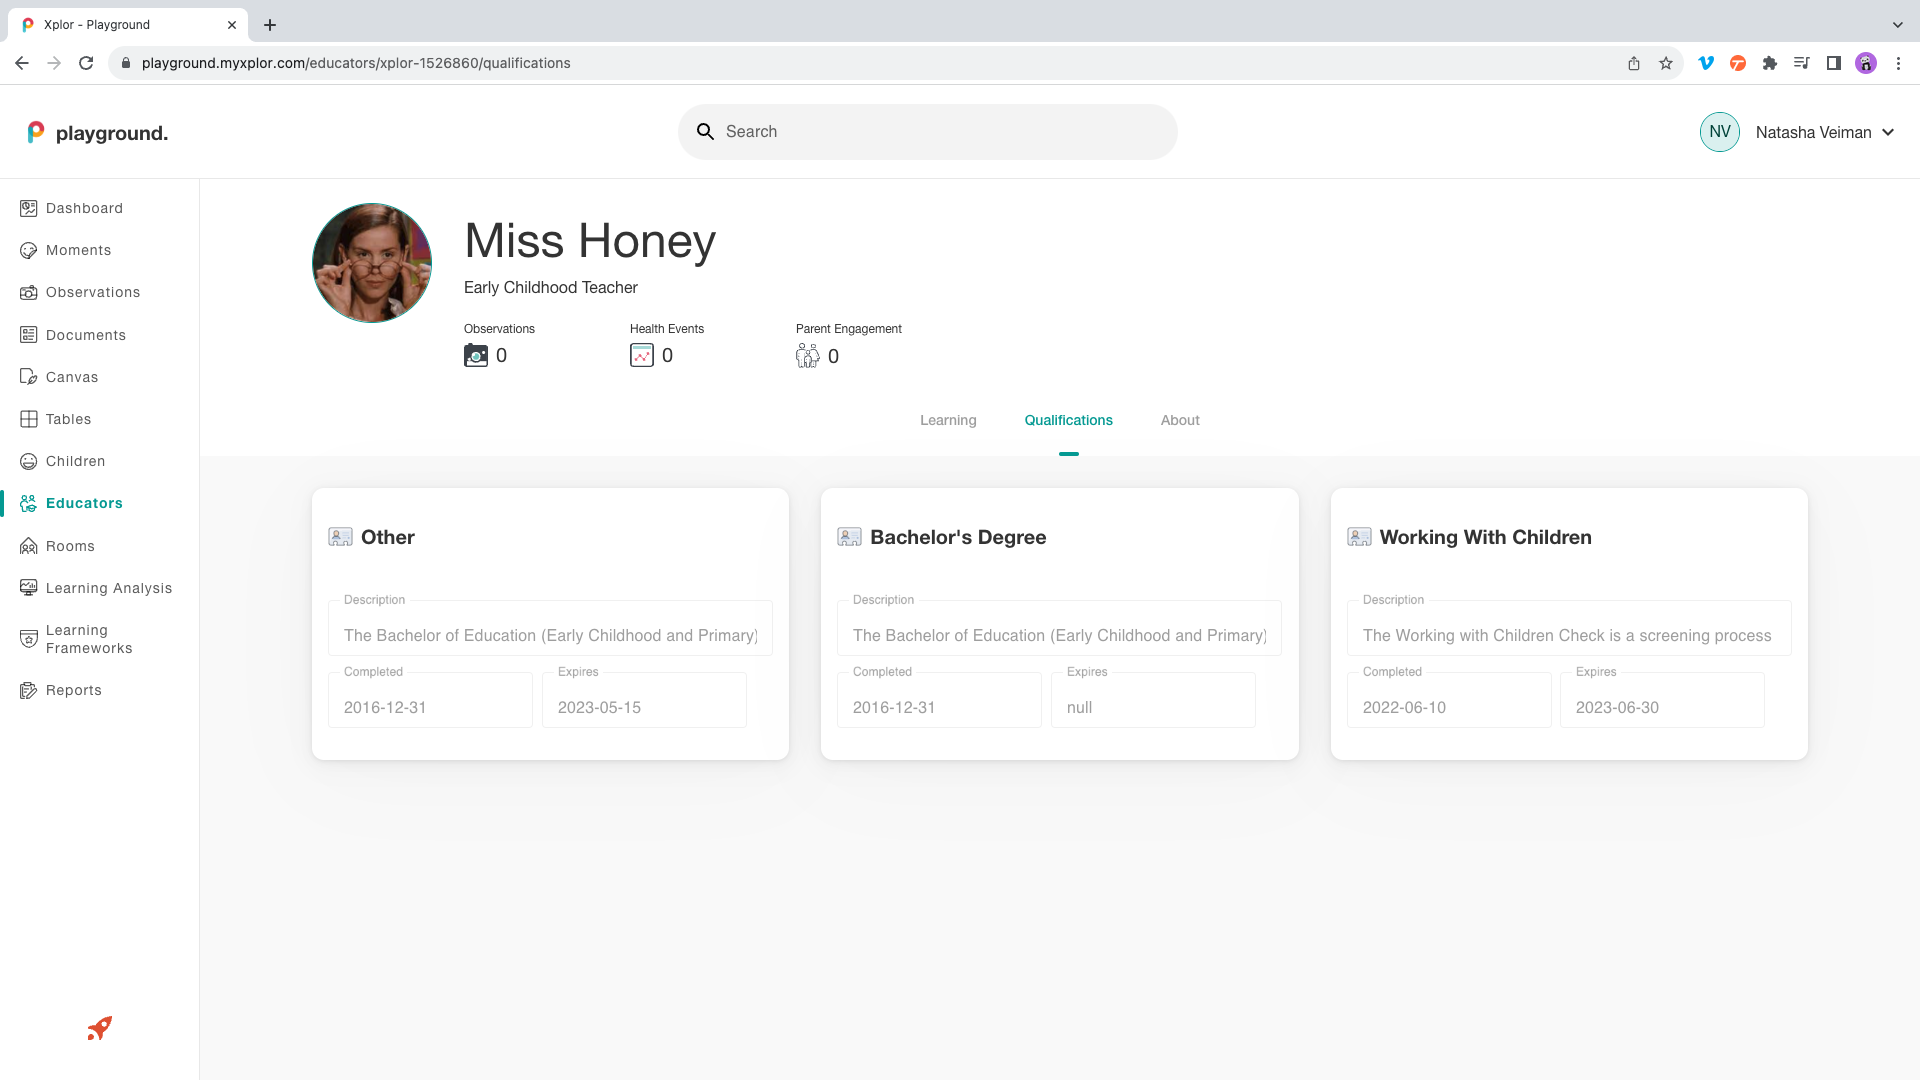Click the Parent Engagement family icon
This screenshot has height=1080, width=1920.
coord(807,355)
